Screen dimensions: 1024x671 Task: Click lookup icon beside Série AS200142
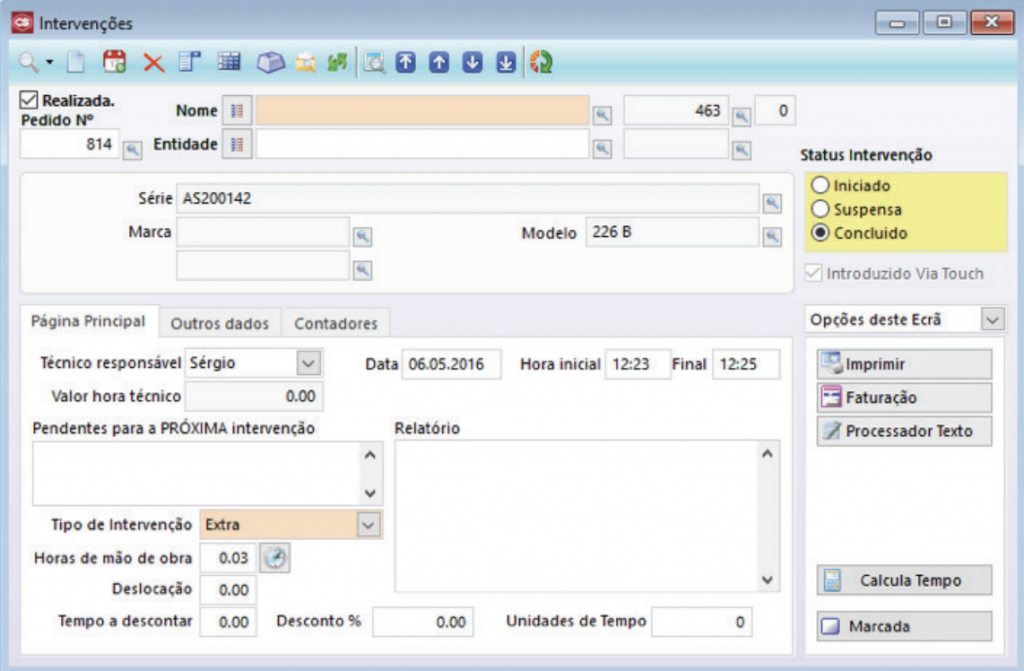pyautogui.click(x=772, y=203)
